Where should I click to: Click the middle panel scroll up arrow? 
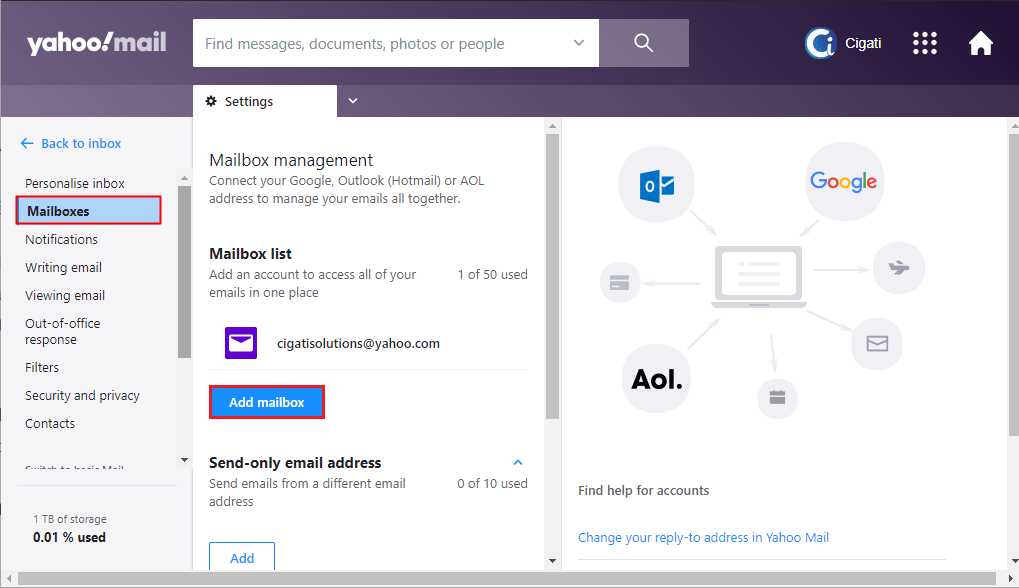[552, 126]
